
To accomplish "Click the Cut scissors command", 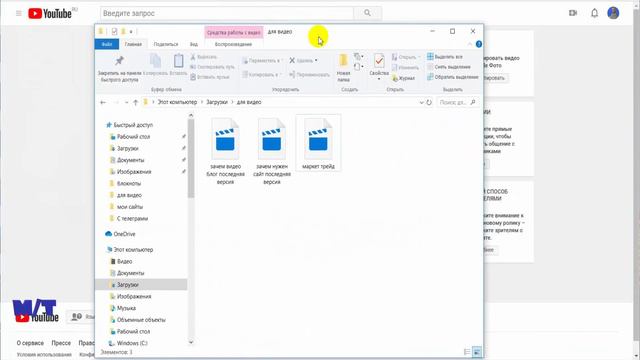I will 204,57.
